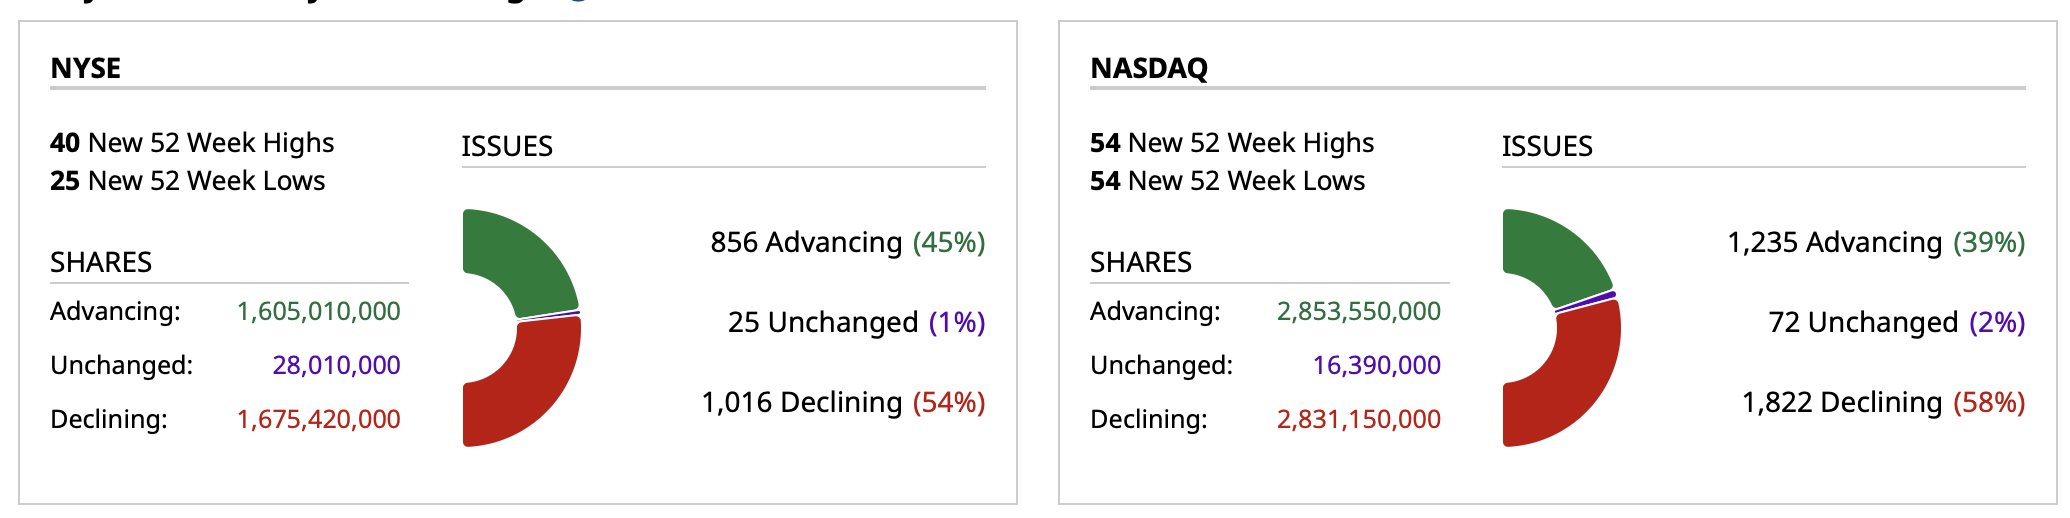Viewport: 2070px width, 518px height.
Task: Click NYSE unchanged shares value 28,010,000
Action: pyautogui.click(x=336, y=365)
